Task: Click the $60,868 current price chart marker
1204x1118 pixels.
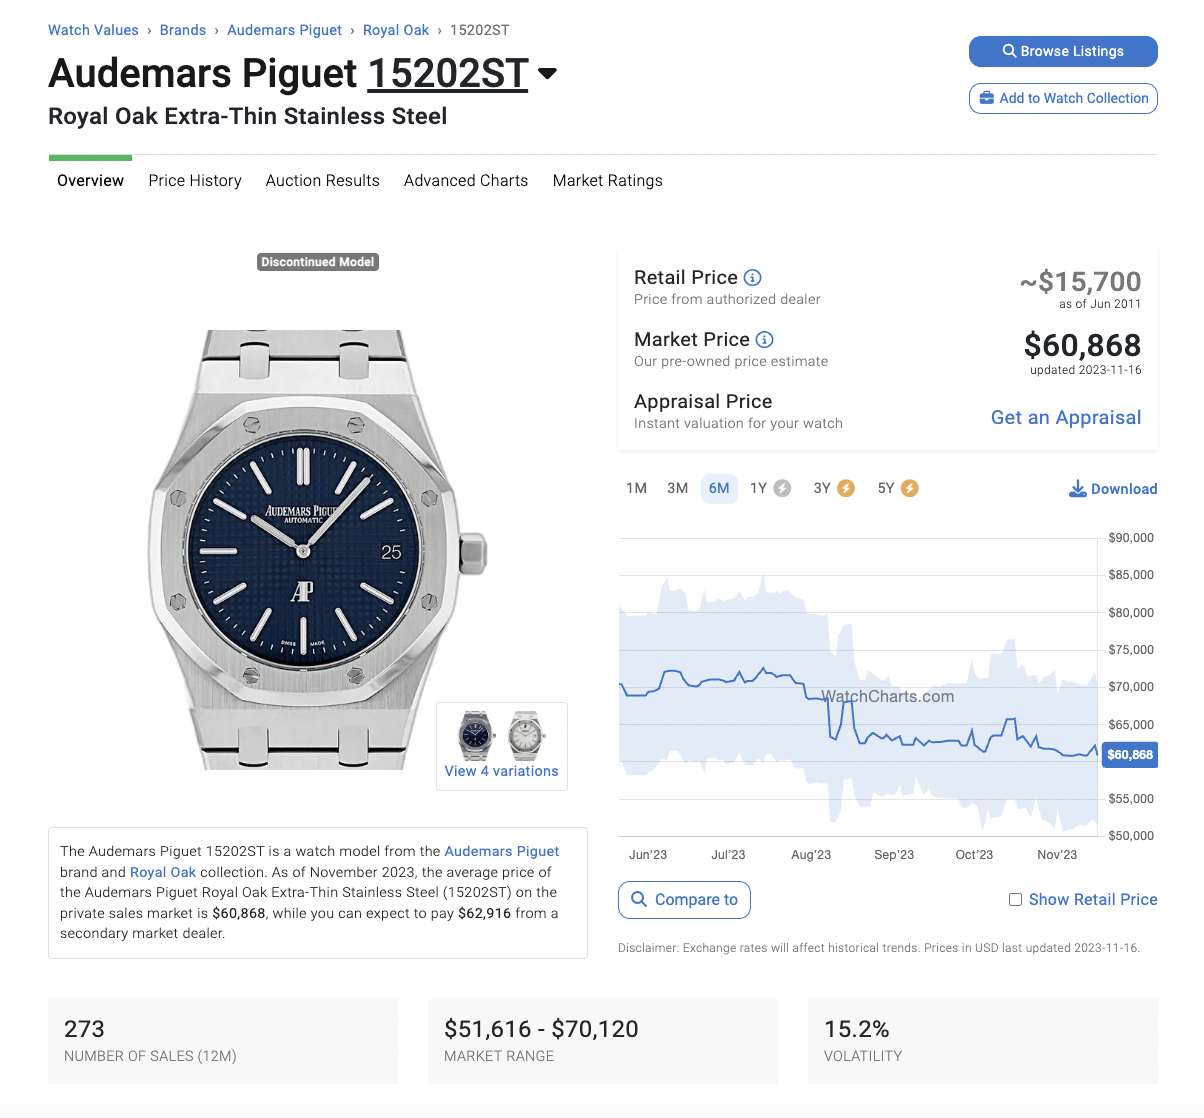Action: click(x=1130, y=755)
